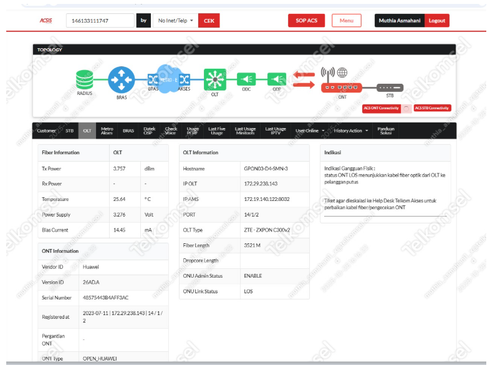
Task: Click the AKSES switch icon right of cloud
Action: (184, 79)
